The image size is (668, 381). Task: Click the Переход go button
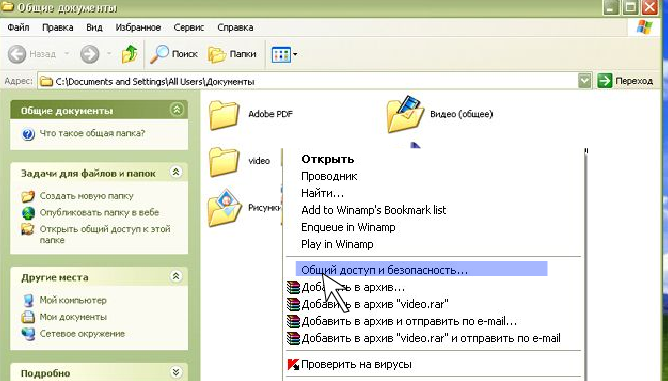click(625, 81)
